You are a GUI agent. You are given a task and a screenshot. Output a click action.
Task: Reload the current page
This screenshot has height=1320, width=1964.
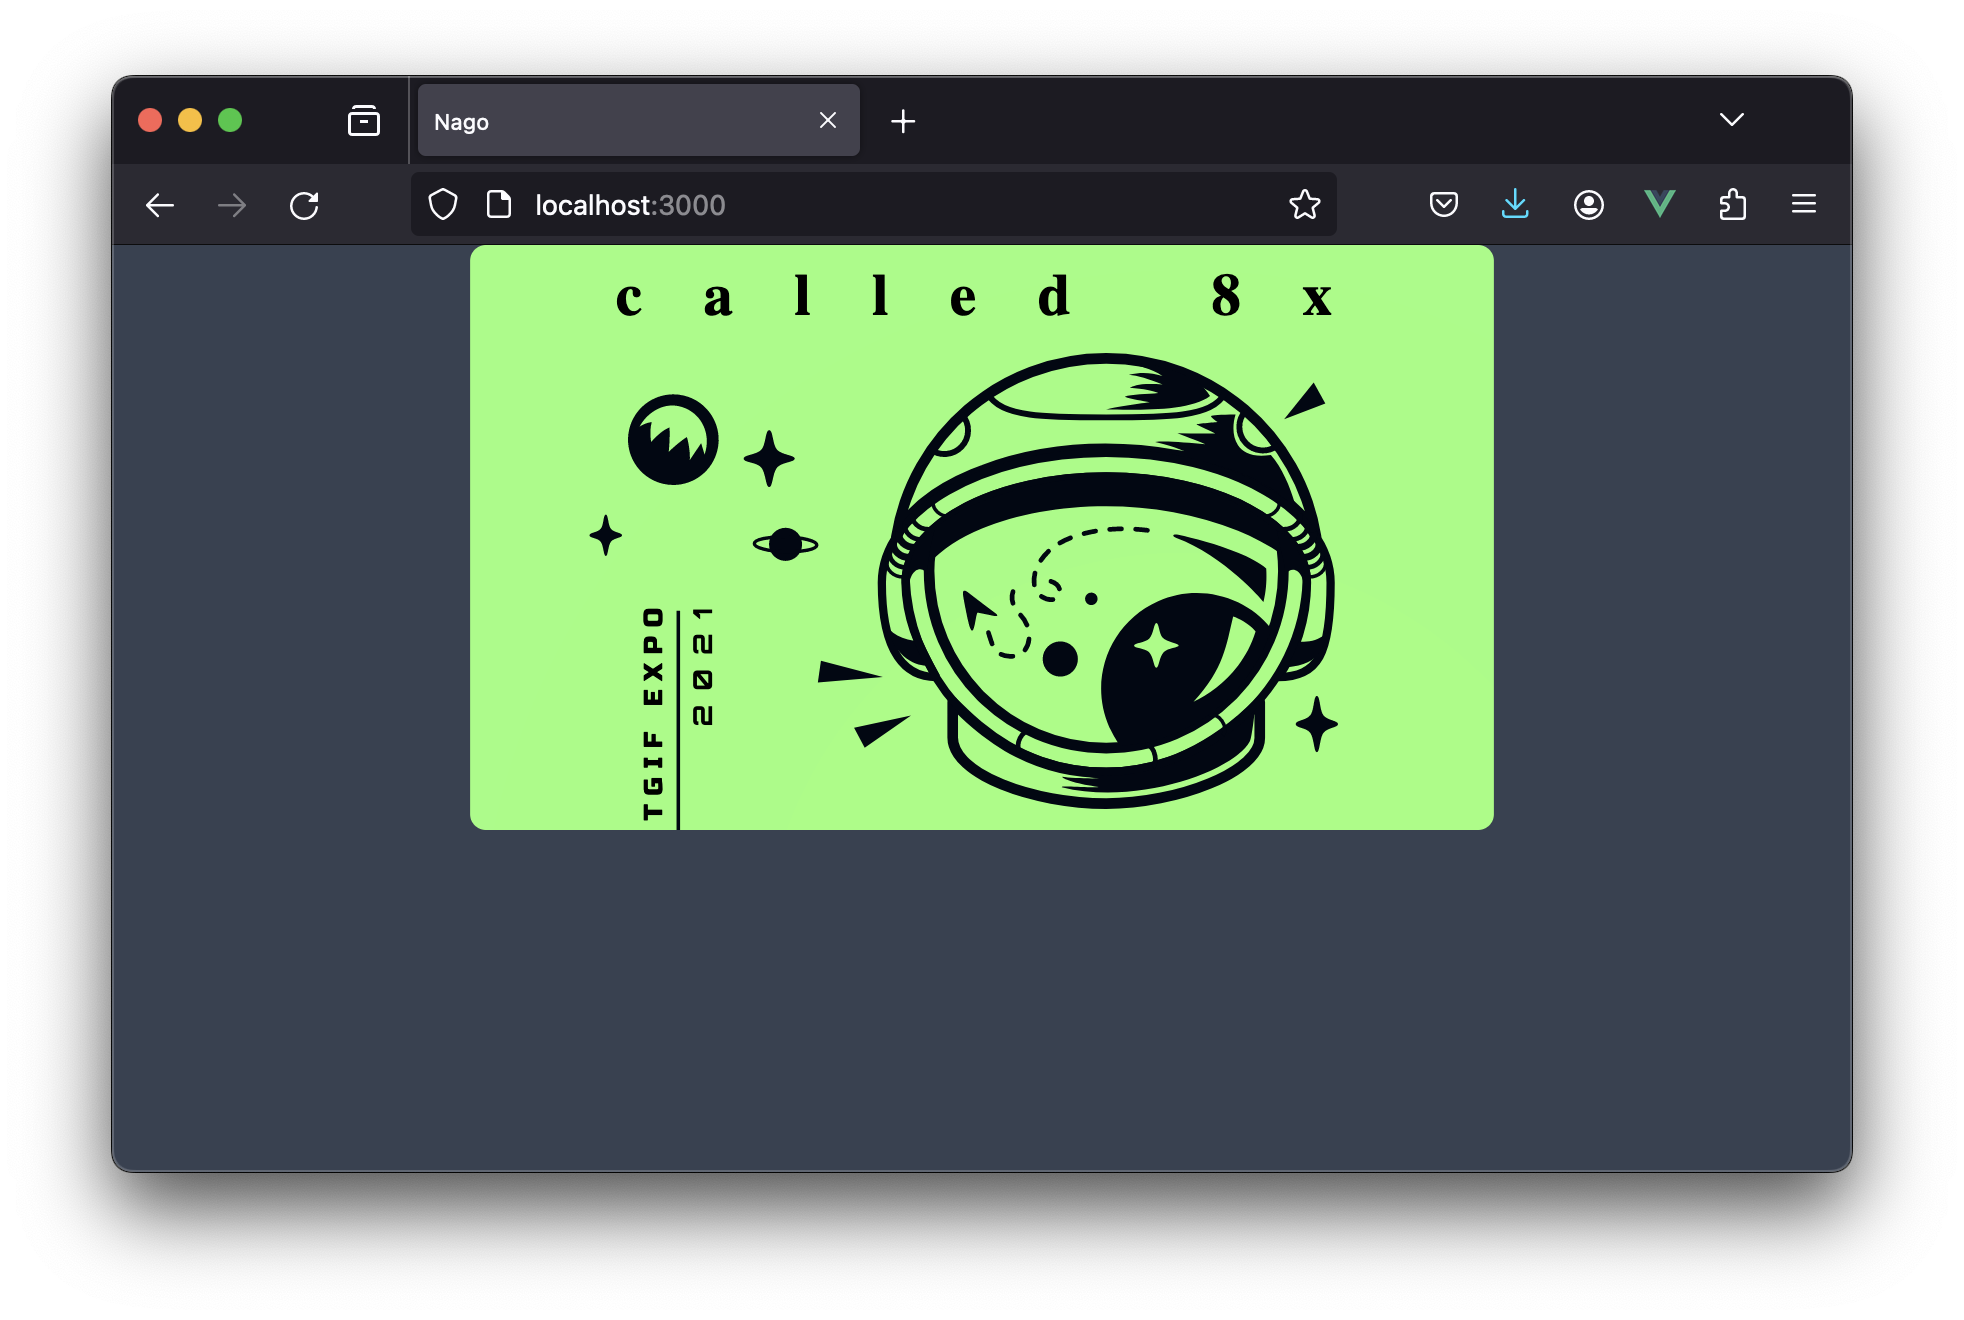pyautogui.click(x=304, y=205)
